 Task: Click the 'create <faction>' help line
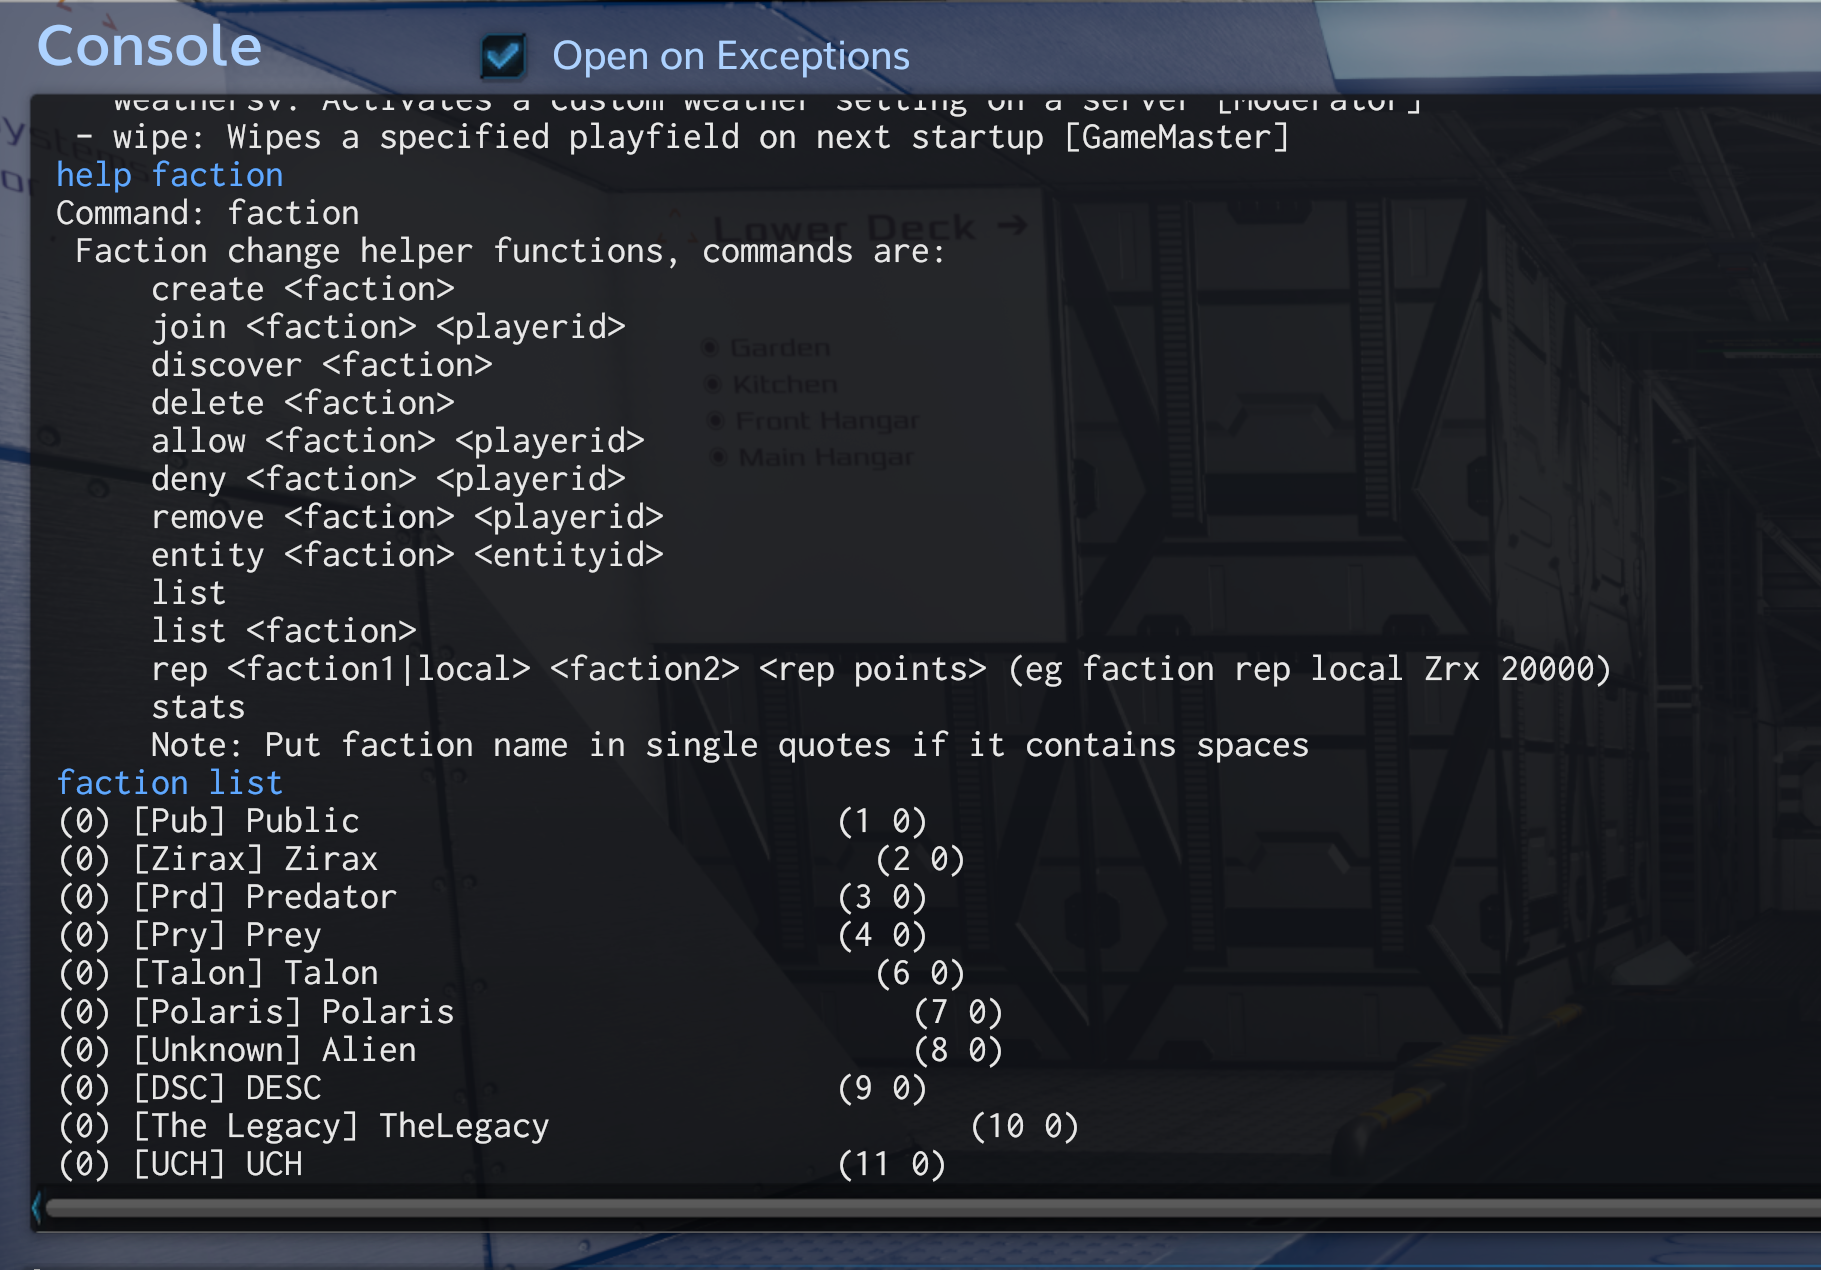303,289
